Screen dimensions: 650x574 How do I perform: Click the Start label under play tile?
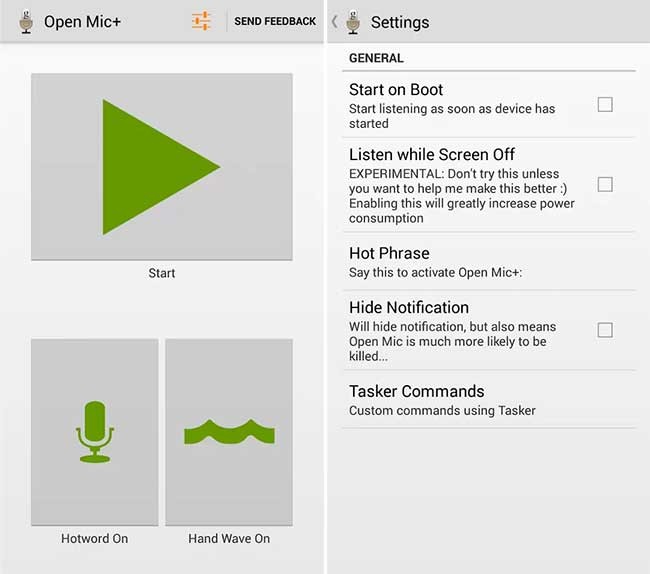pos(162,273)
